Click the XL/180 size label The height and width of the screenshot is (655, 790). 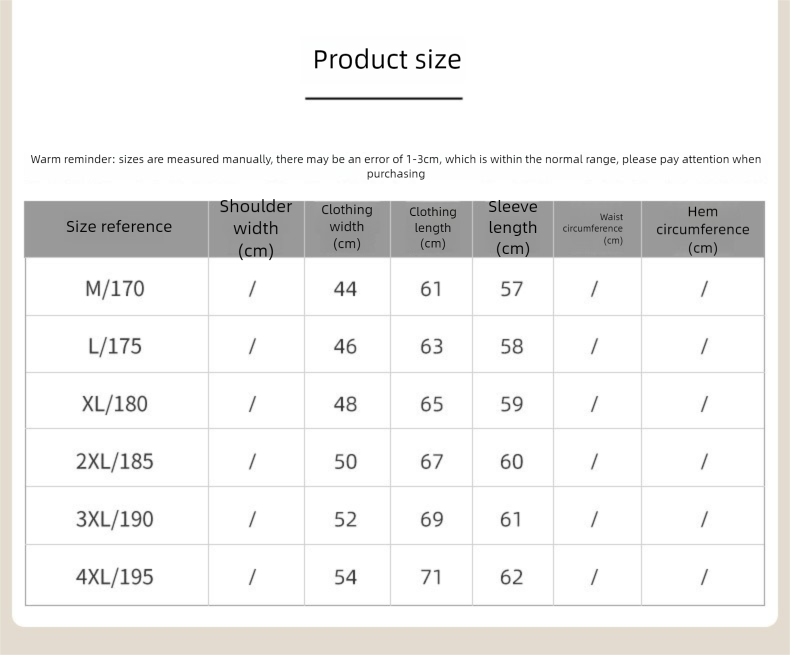click(x=115, y=404)
